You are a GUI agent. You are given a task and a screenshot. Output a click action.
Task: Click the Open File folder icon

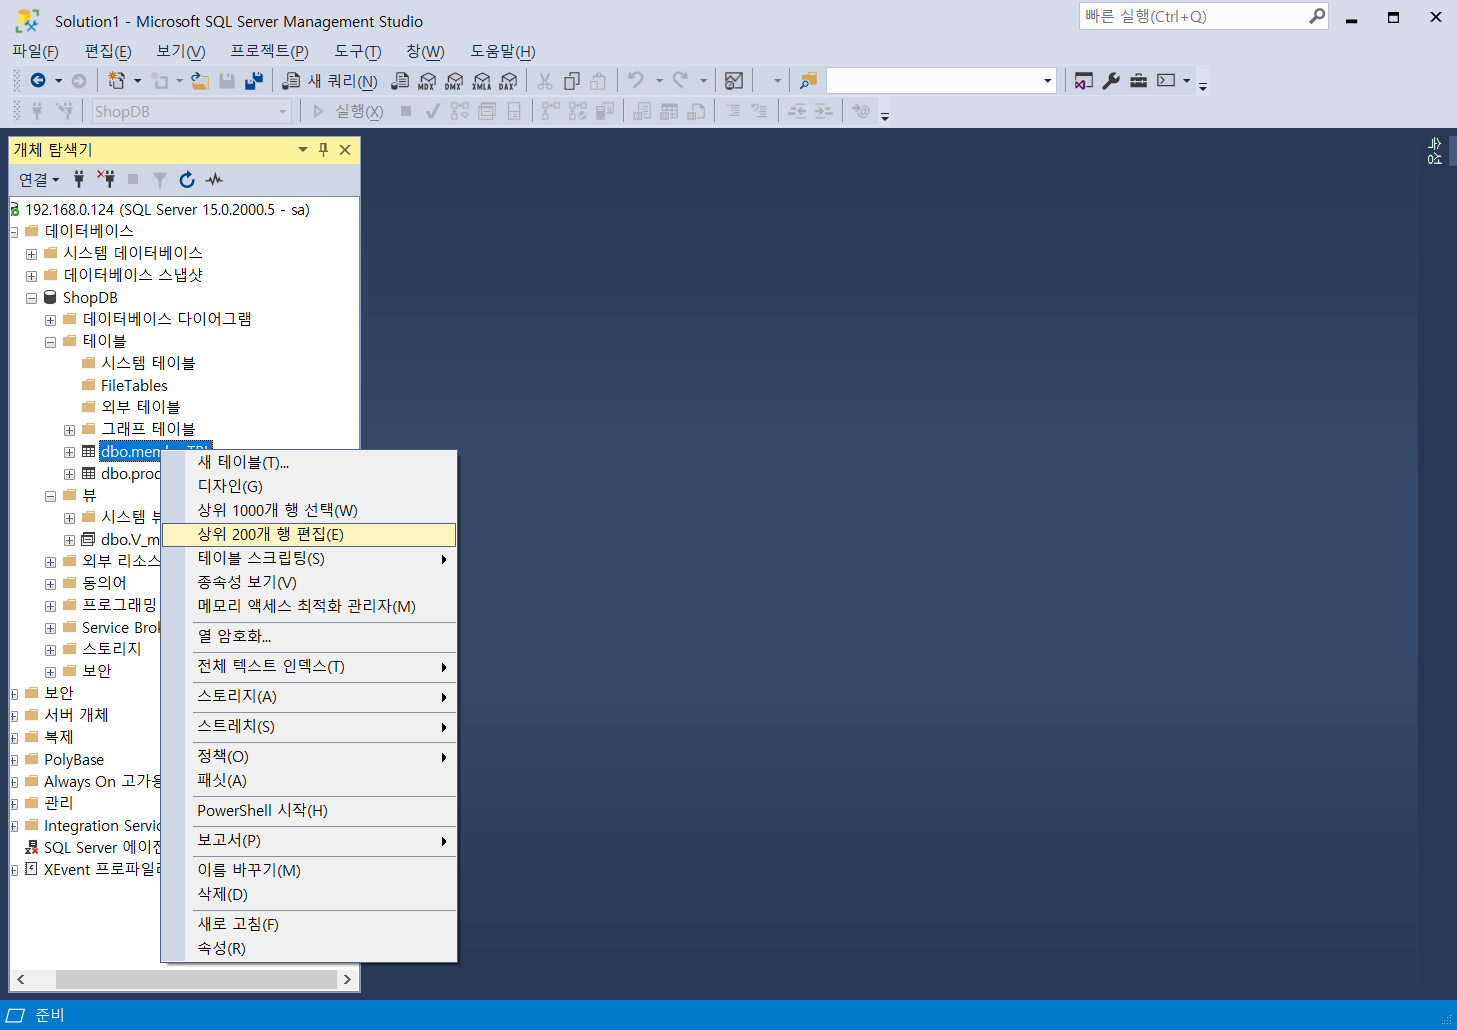[x=200, y=81]
